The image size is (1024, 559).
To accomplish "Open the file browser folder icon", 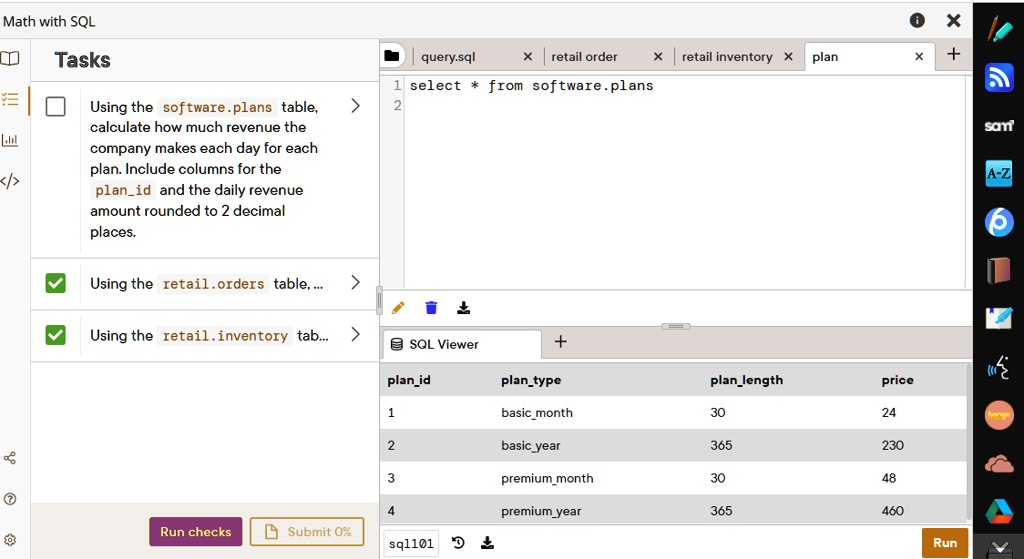I will 392,56.
